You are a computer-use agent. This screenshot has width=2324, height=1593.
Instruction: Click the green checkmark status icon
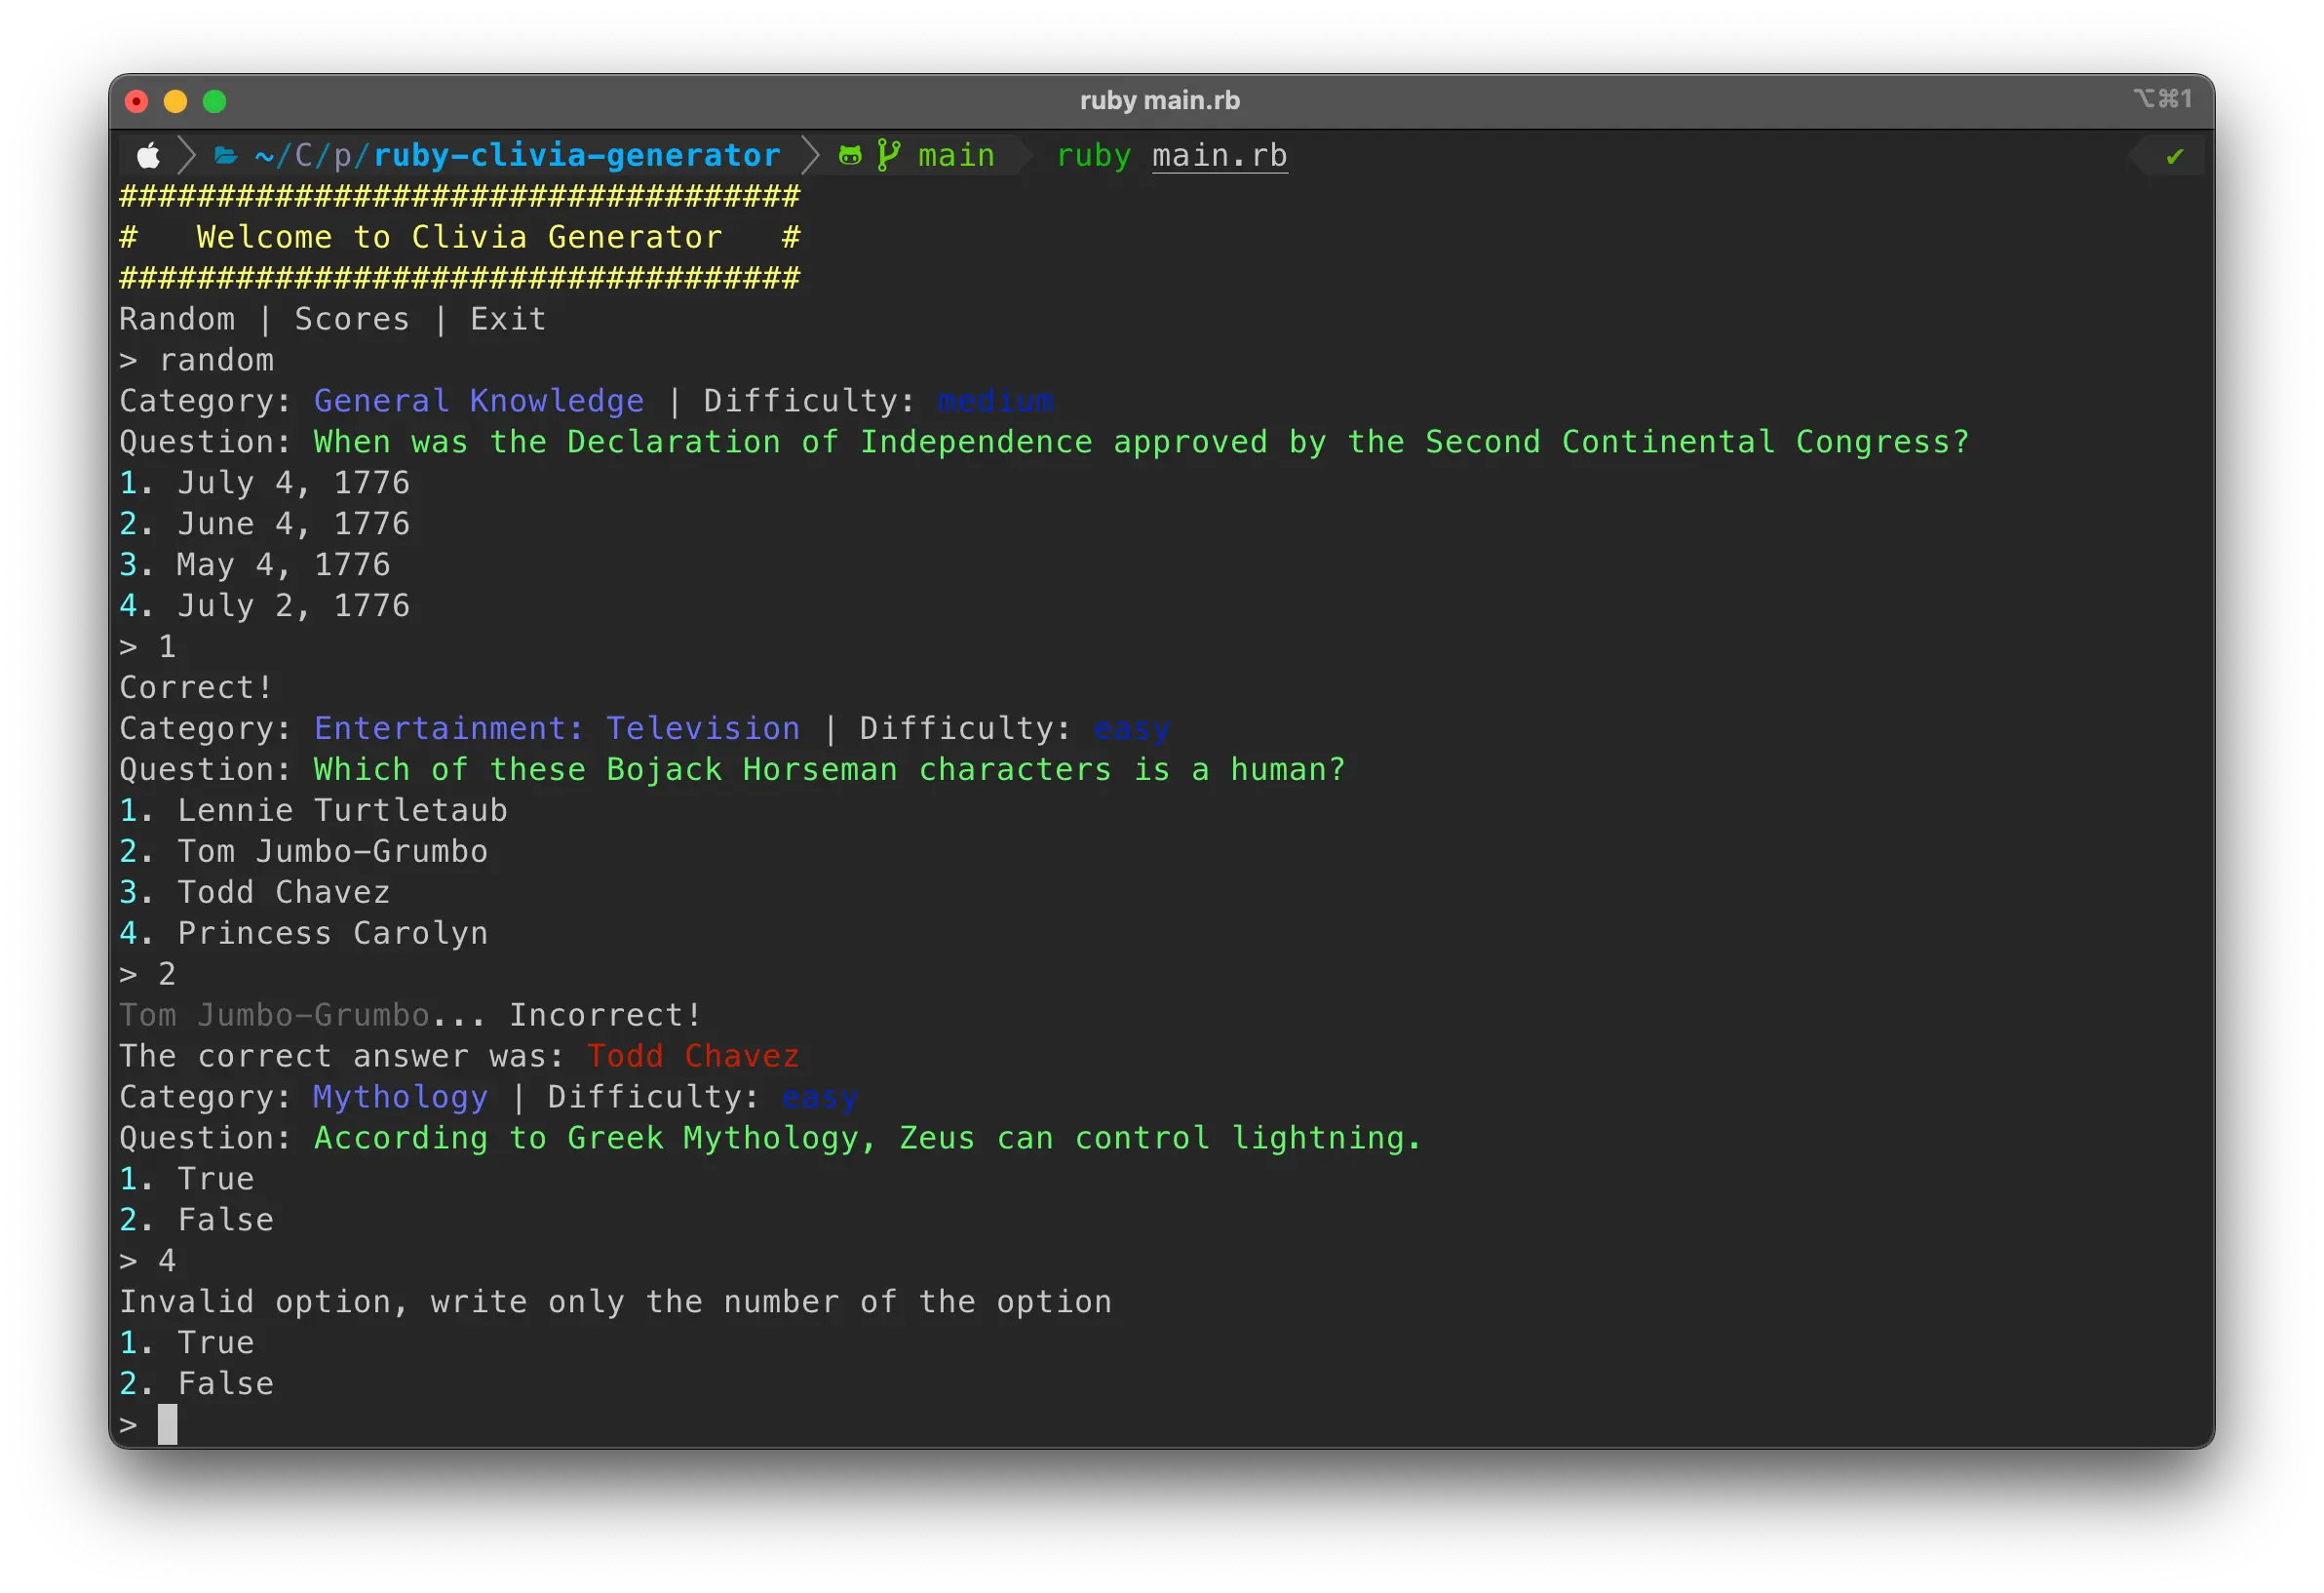[x=2174, y=157]
